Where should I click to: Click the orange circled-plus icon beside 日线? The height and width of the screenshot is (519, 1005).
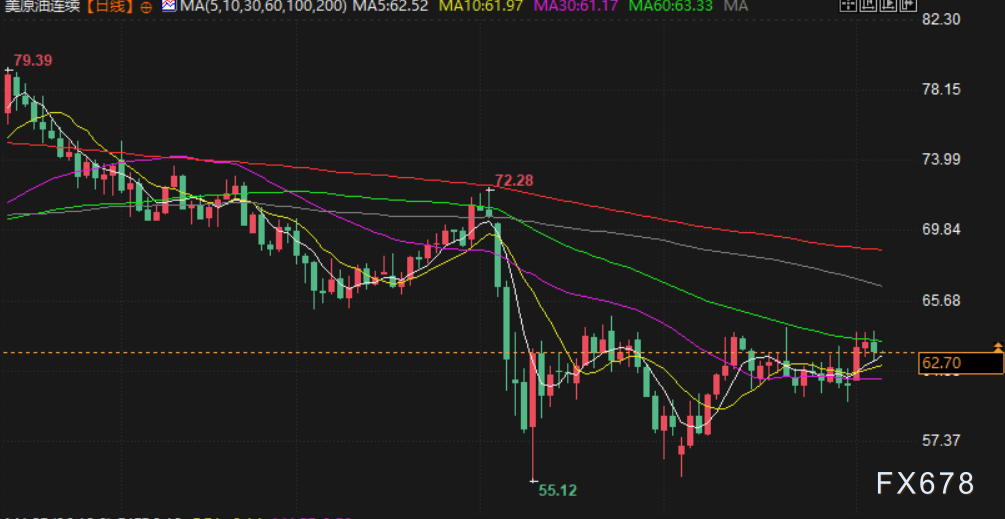pos(147,7)
